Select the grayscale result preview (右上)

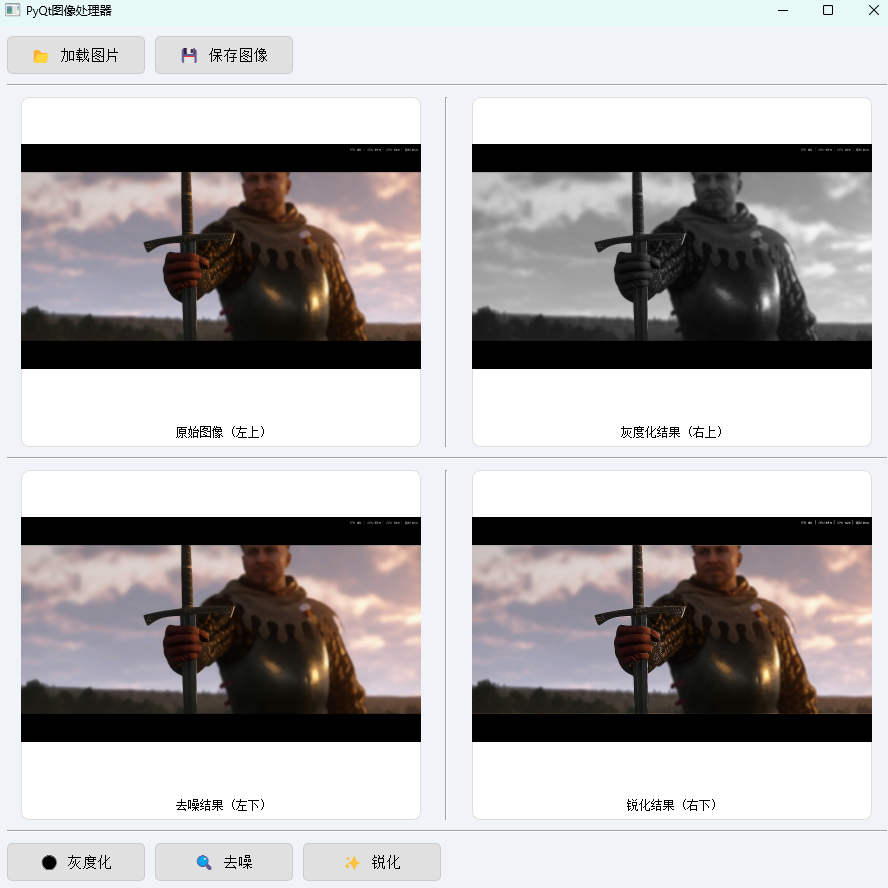tap(671, 256)
